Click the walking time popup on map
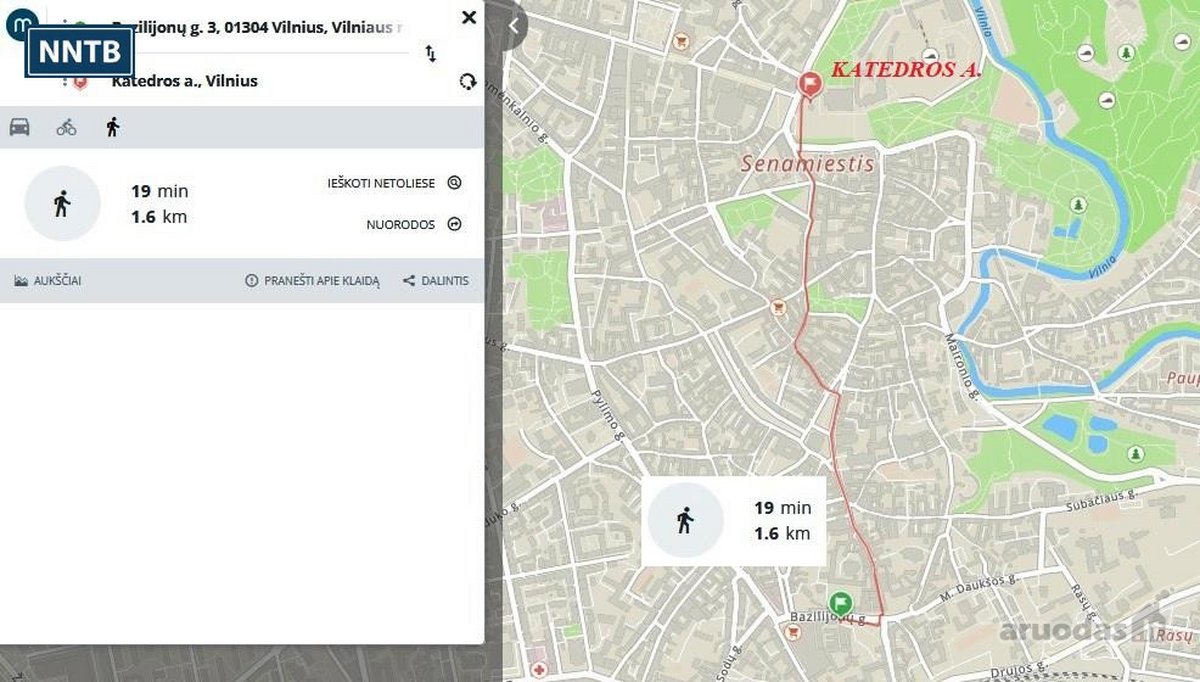Viewport: 1200px width, 682px height. pyautogui.click(x=733, y=521)
